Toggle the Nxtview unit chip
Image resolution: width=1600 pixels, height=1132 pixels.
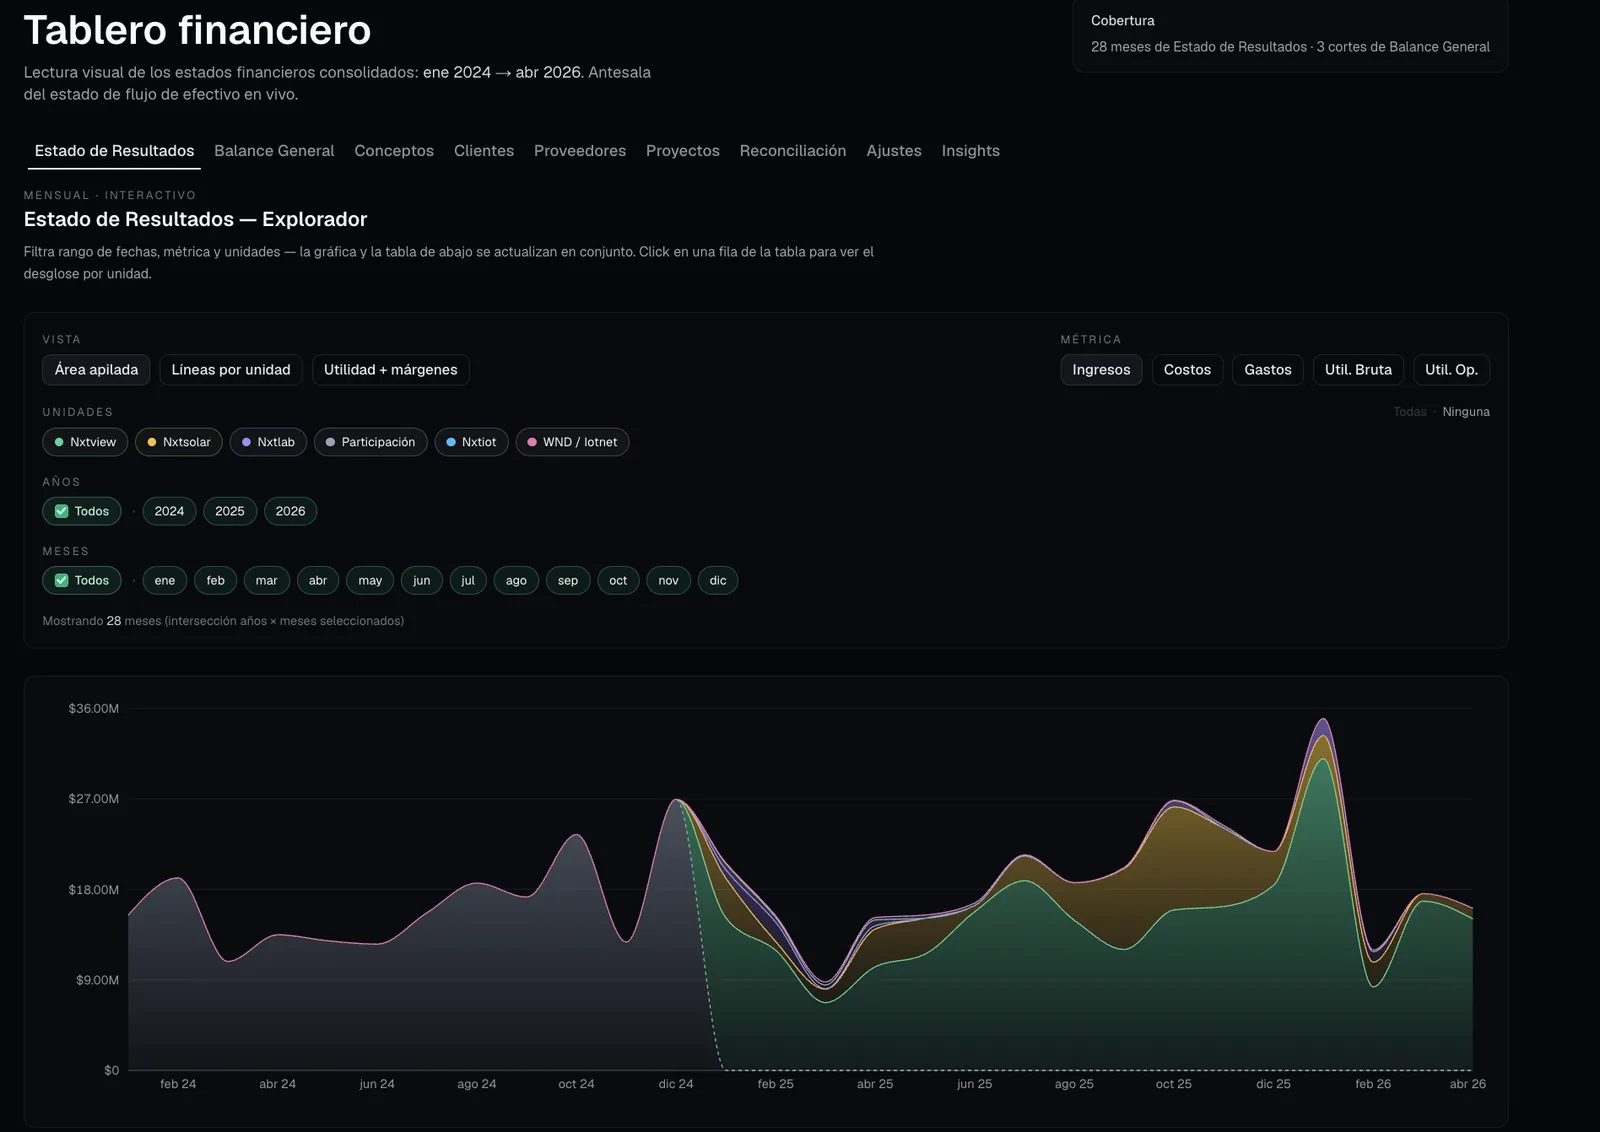pyautogui.click(x=85, y=442)
